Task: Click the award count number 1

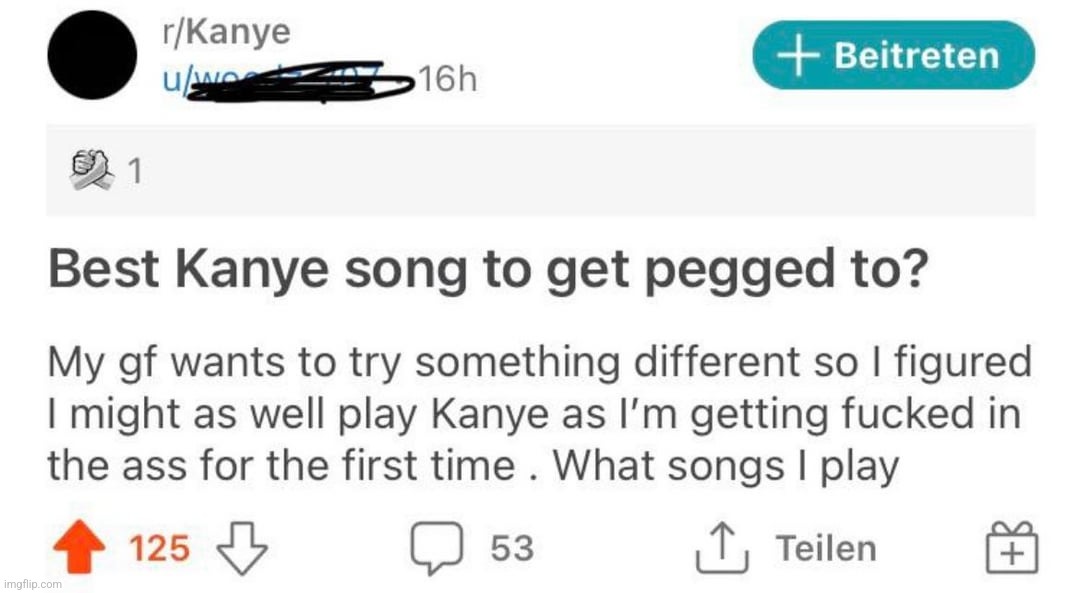Action: click(x=136, y=171)
